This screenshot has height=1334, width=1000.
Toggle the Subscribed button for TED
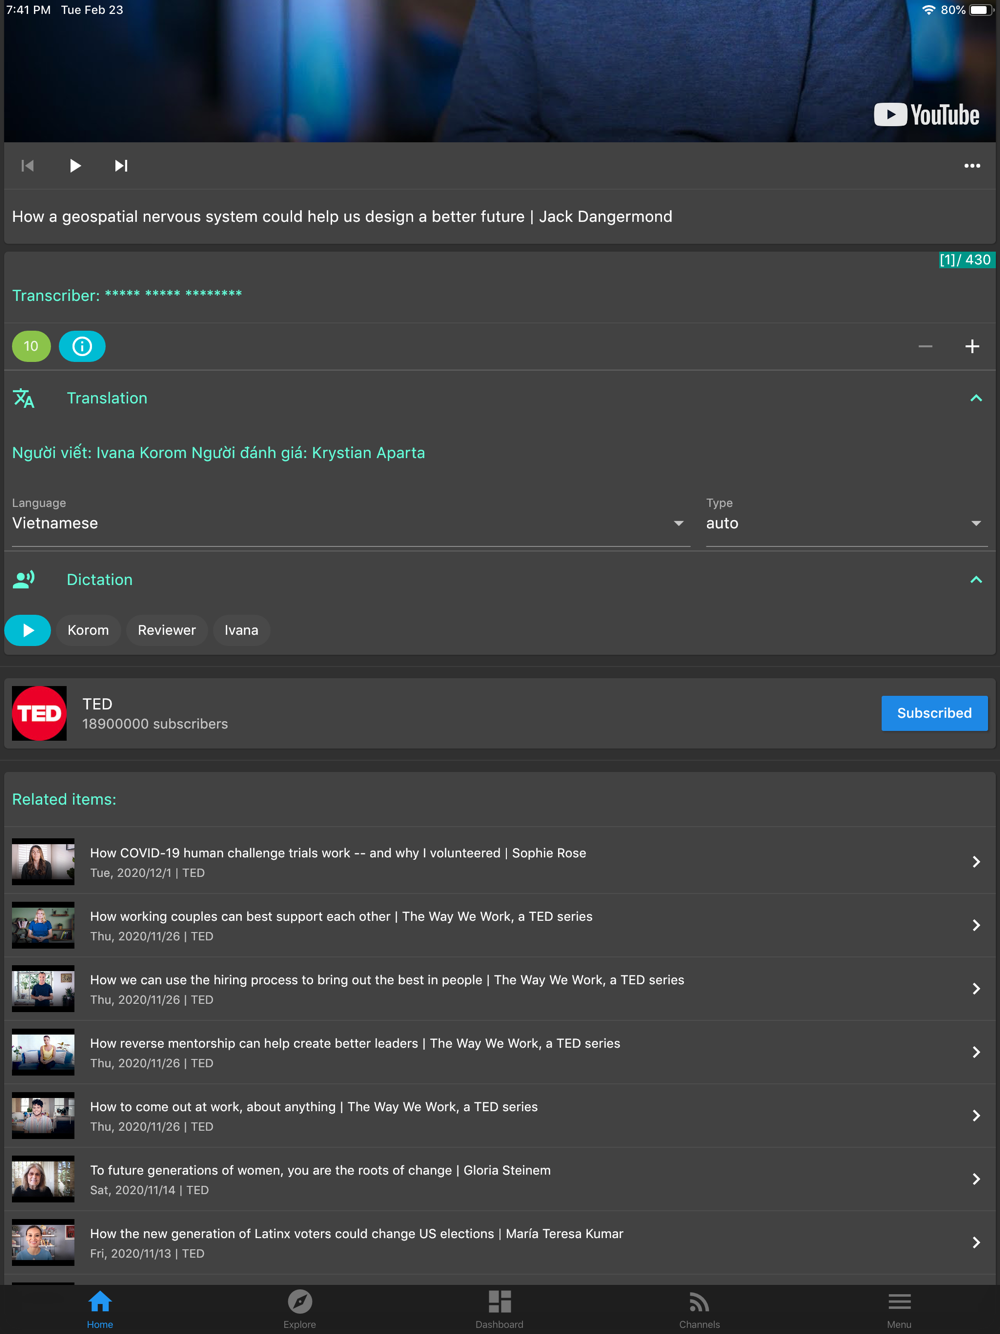[933, 713]
